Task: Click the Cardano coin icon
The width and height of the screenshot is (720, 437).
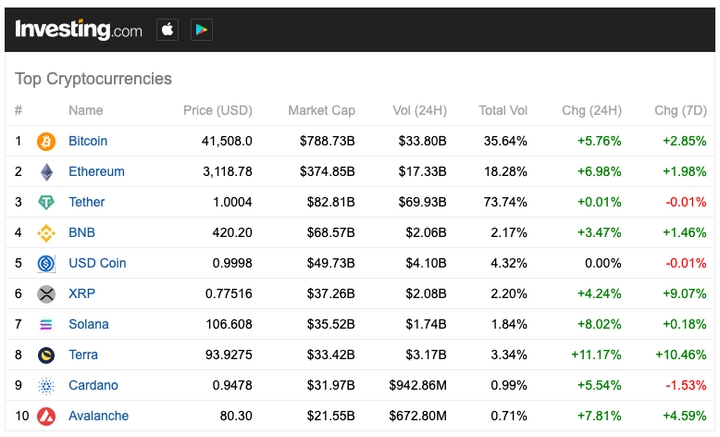Action: pos(46,386)
